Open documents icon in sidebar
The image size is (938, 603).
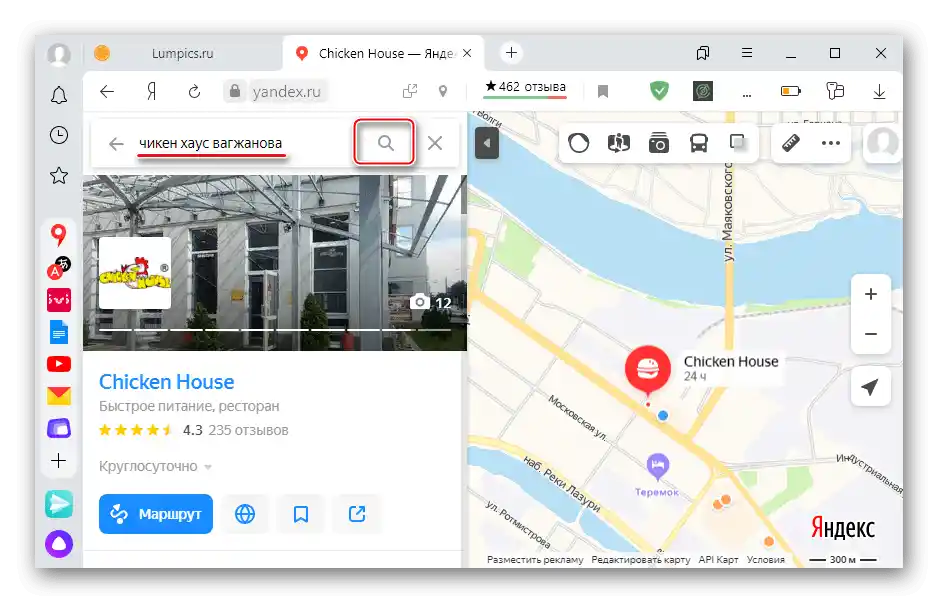tap(59, 332)
